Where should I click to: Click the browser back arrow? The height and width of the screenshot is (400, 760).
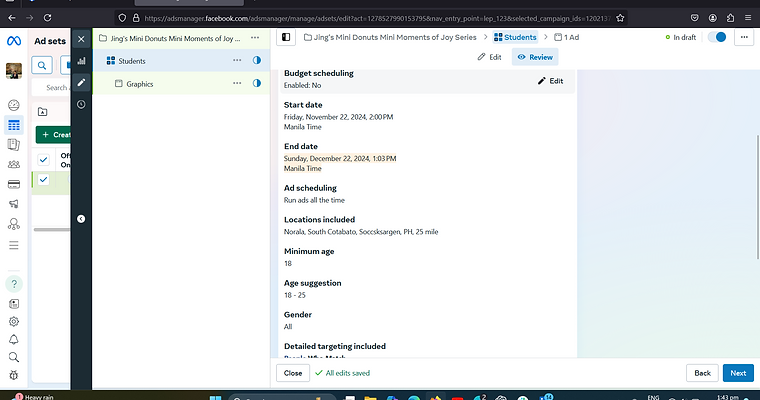[12, 18]
